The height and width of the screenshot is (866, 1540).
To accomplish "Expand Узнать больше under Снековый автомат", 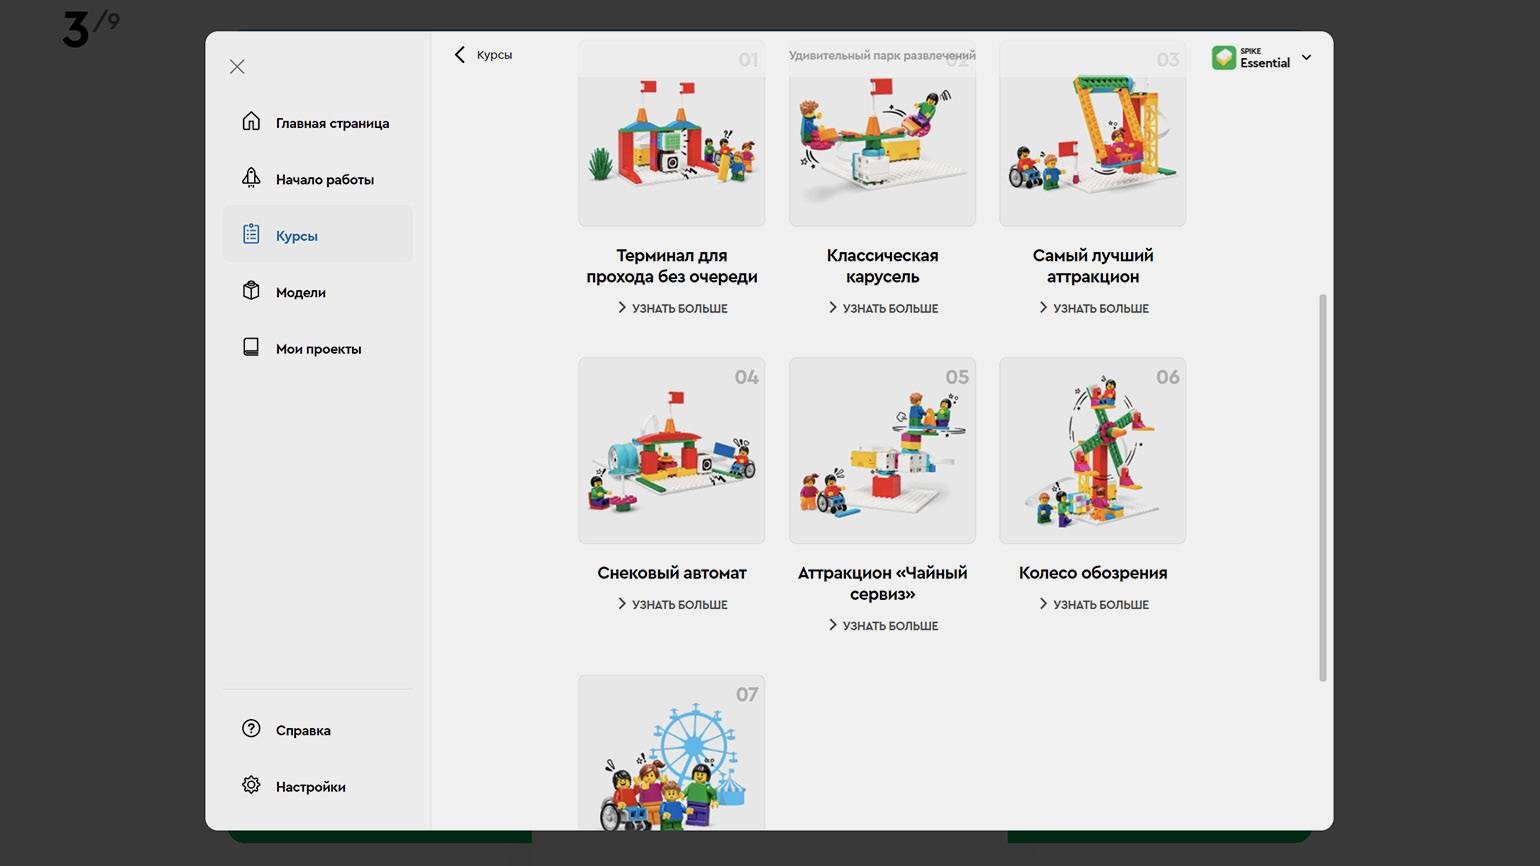I will (x=672, y=604).
